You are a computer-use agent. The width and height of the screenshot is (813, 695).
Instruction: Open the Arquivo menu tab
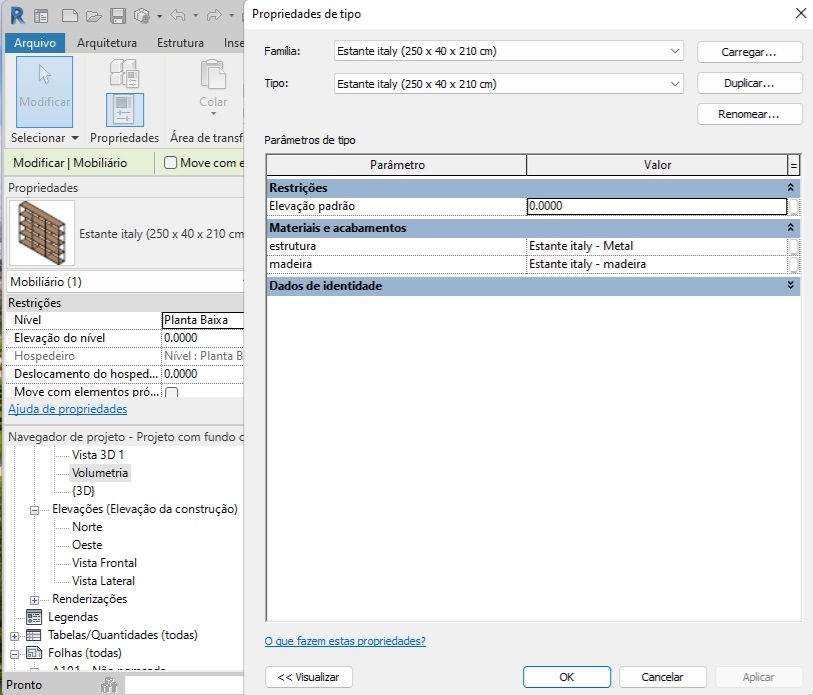(x=35, y=43)
